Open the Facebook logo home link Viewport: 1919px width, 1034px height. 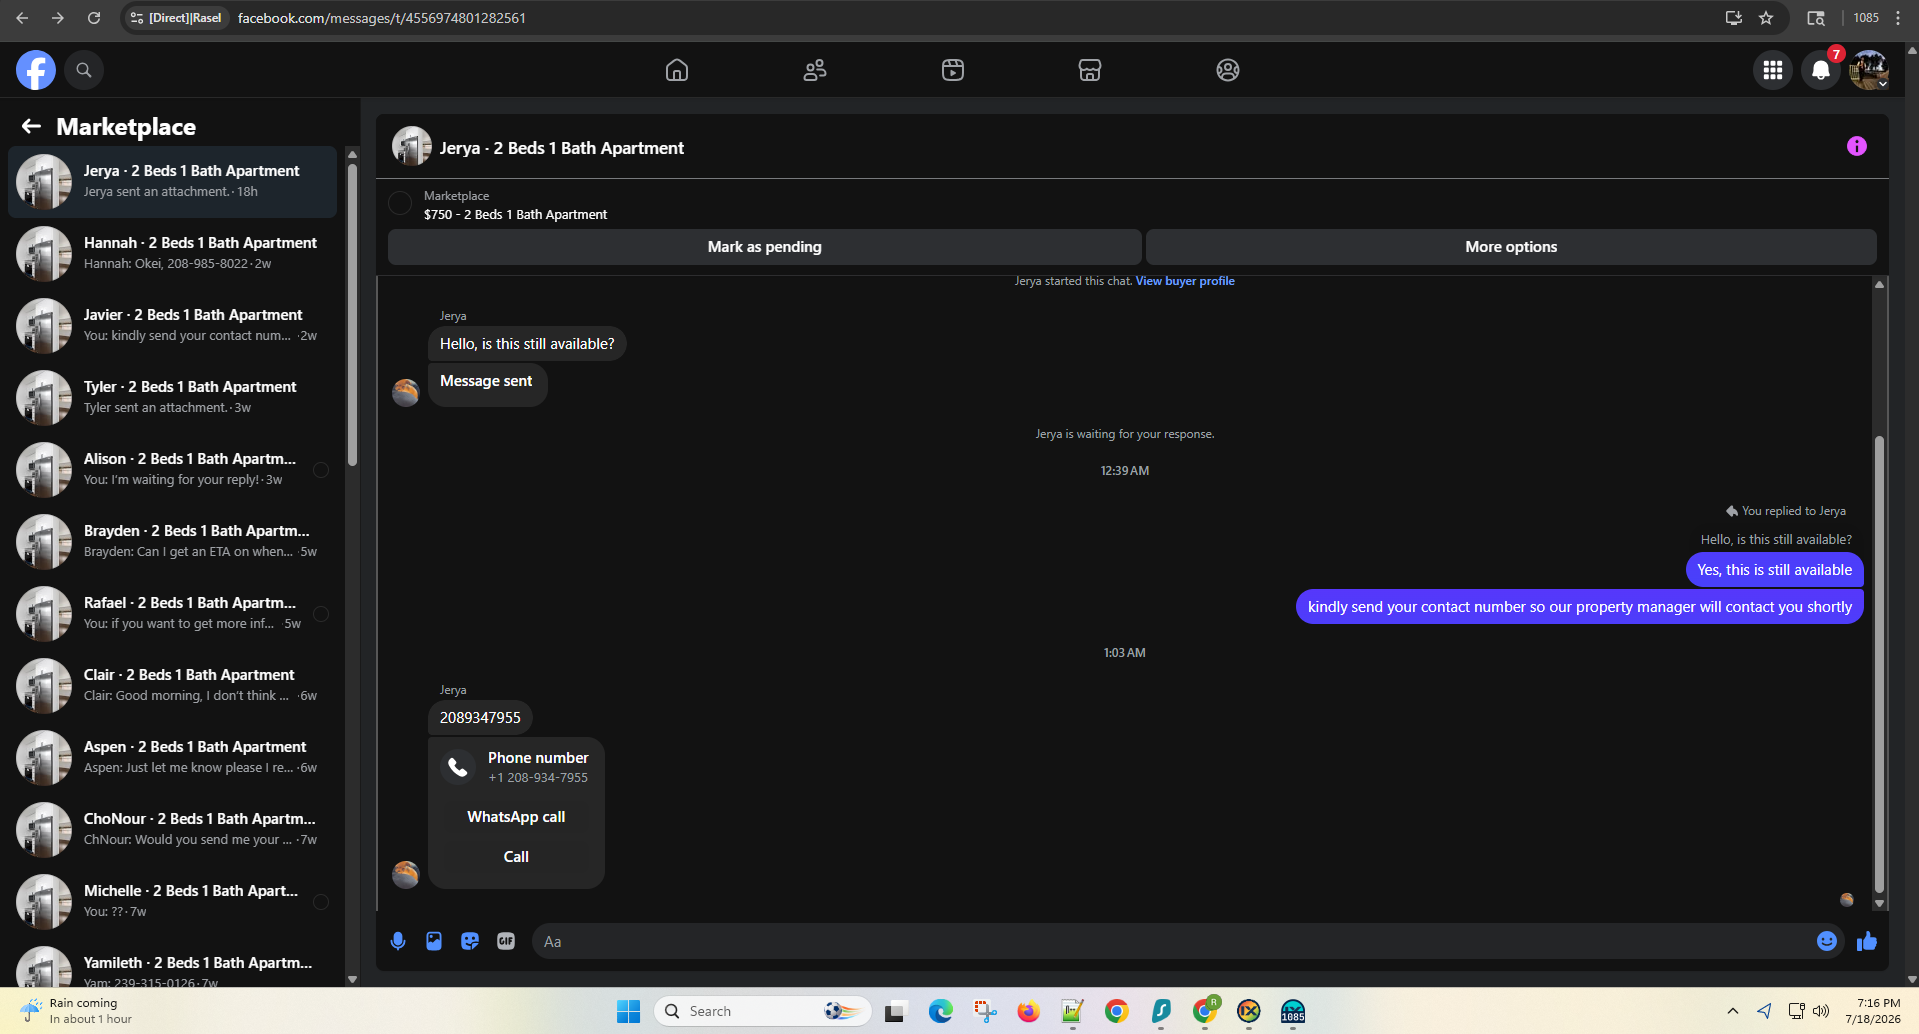[x=36, y=70]
